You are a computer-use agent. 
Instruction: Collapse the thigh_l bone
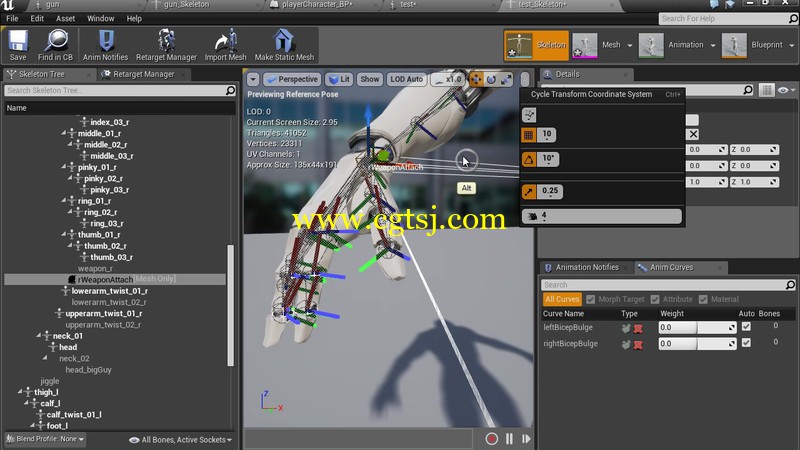20,392
